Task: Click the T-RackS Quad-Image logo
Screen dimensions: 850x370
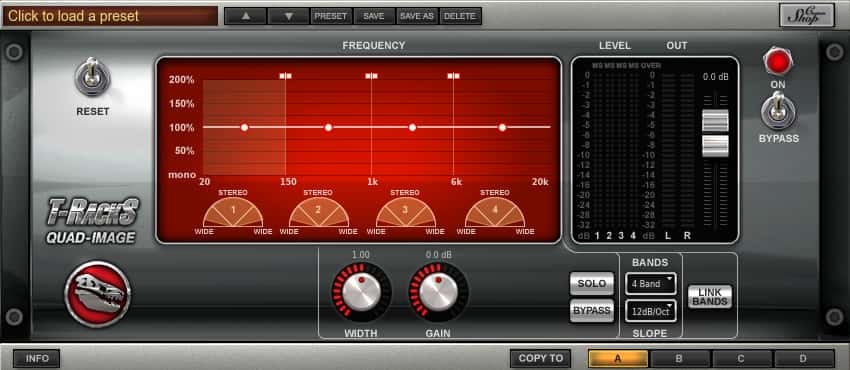Action: (x=93, y=221)
